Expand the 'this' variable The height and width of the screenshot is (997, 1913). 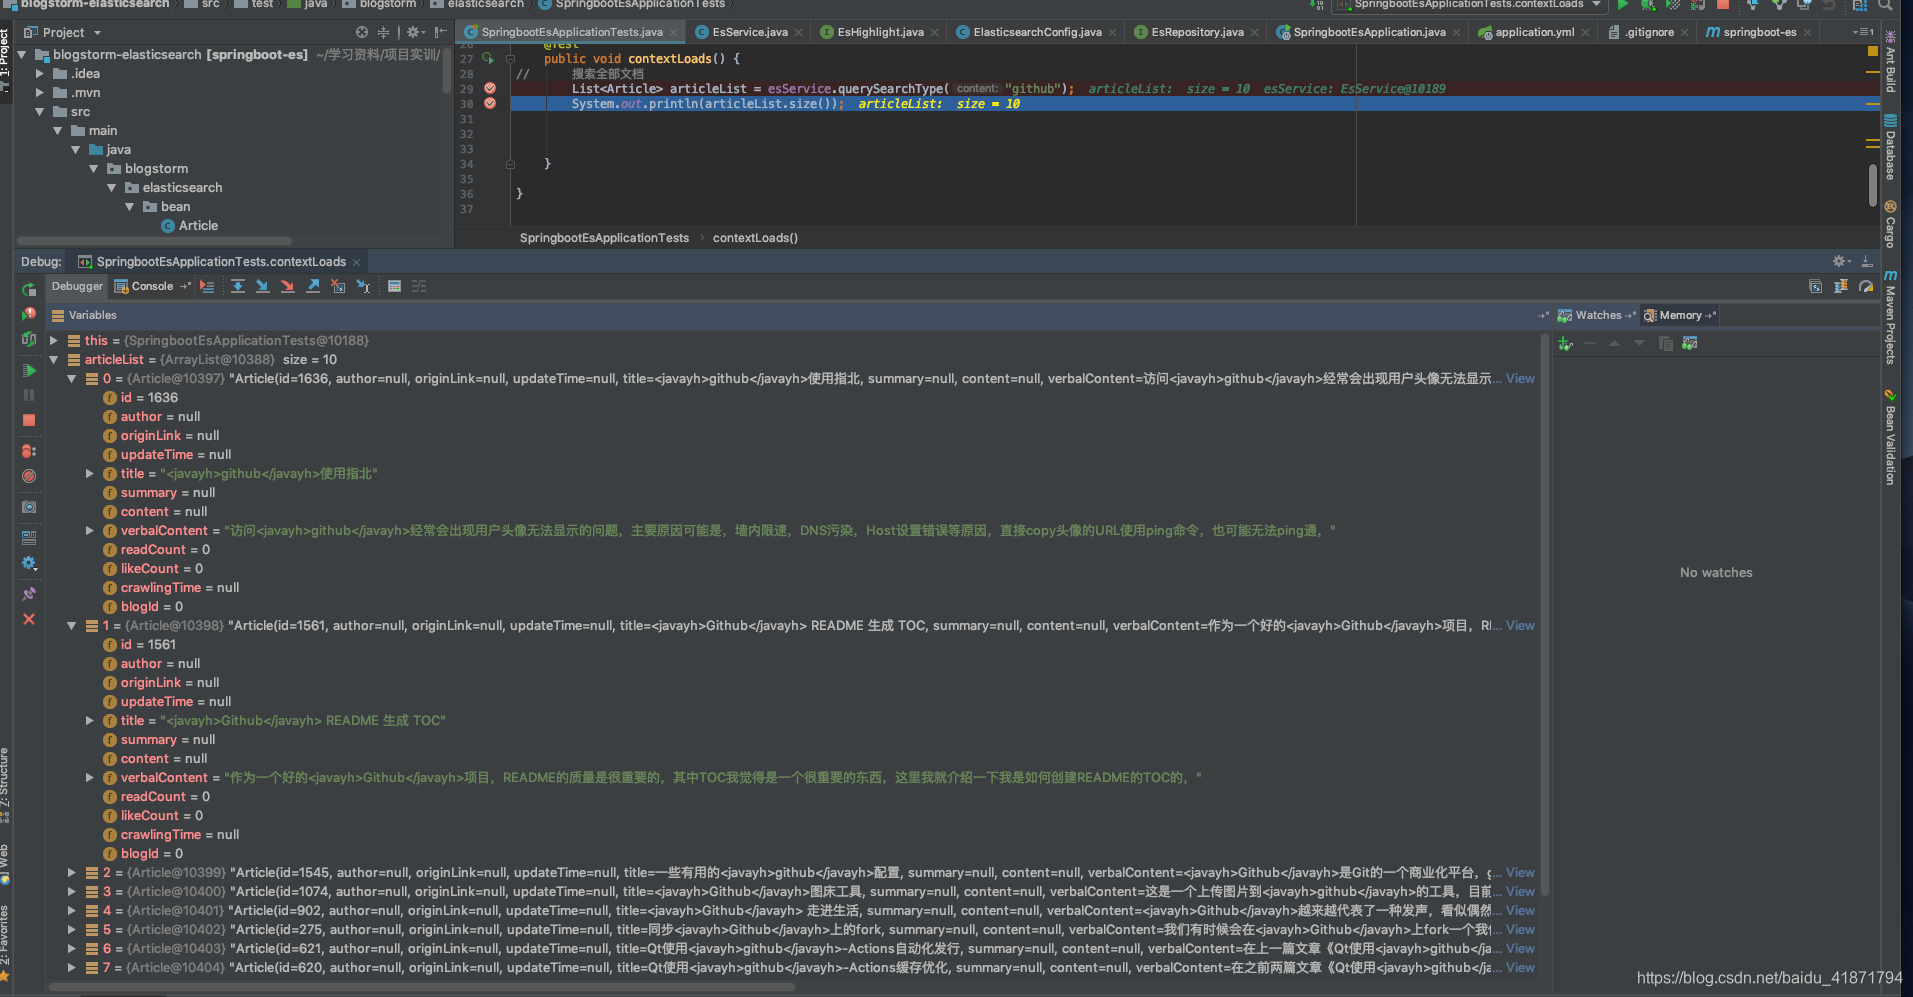[x=54, y=340]
